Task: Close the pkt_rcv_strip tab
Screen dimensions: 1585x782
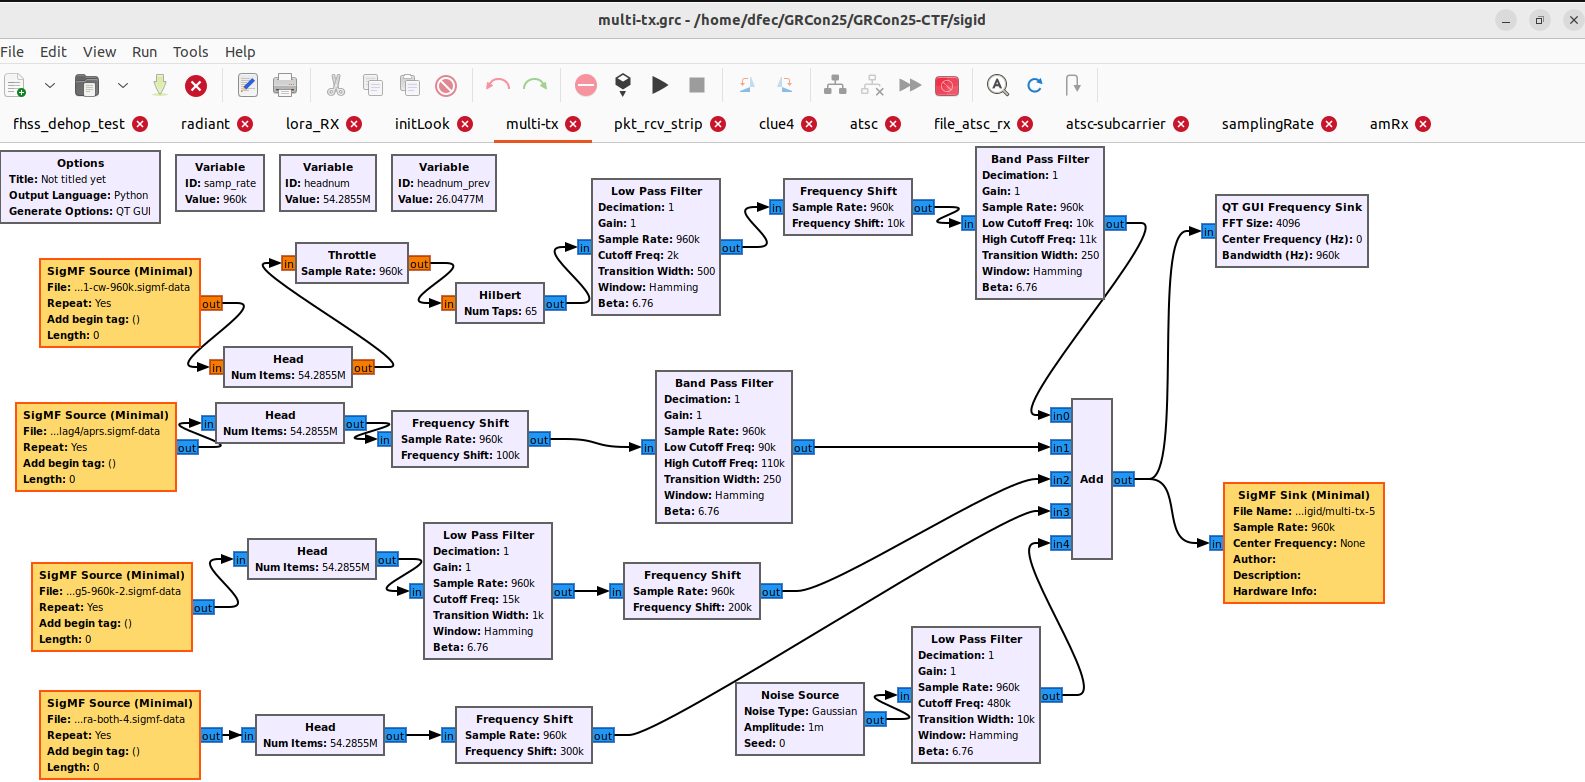Action: pyautogui.click(x=718, y=124)
